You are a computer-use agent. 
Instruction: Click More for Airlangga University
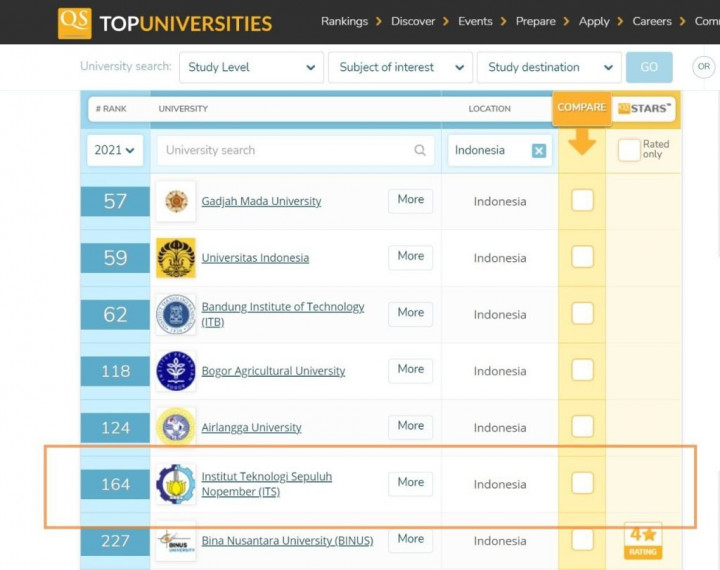coord(411,426)
